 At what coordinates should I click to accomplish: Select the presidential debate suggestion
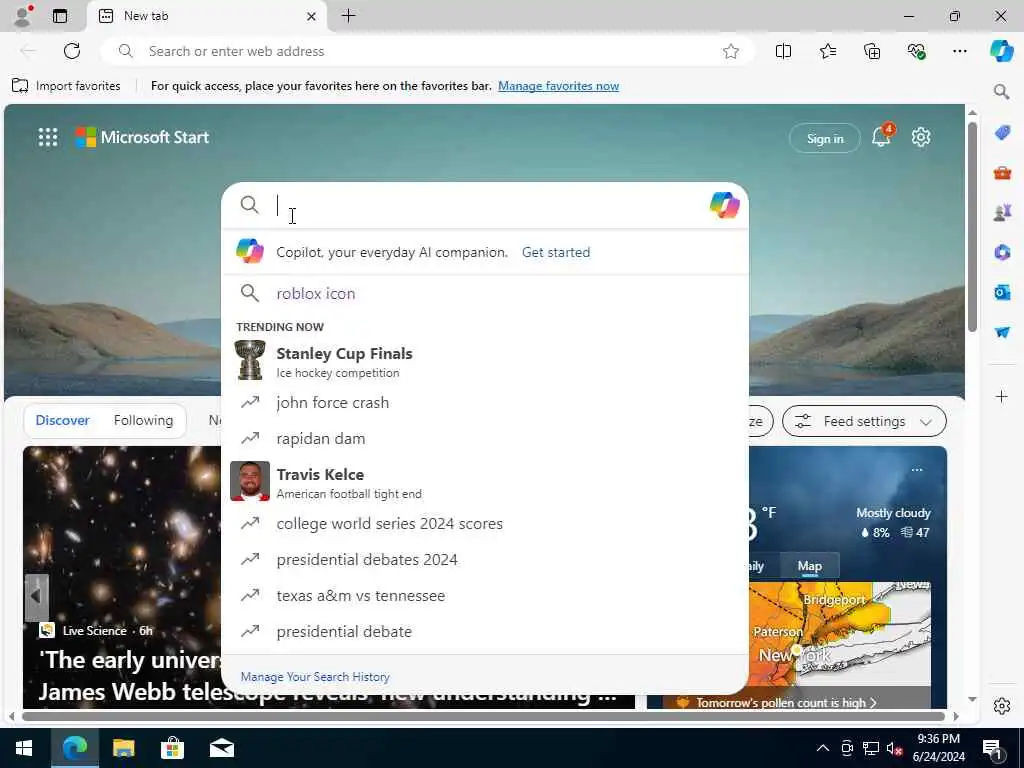(x=485, y=632)
